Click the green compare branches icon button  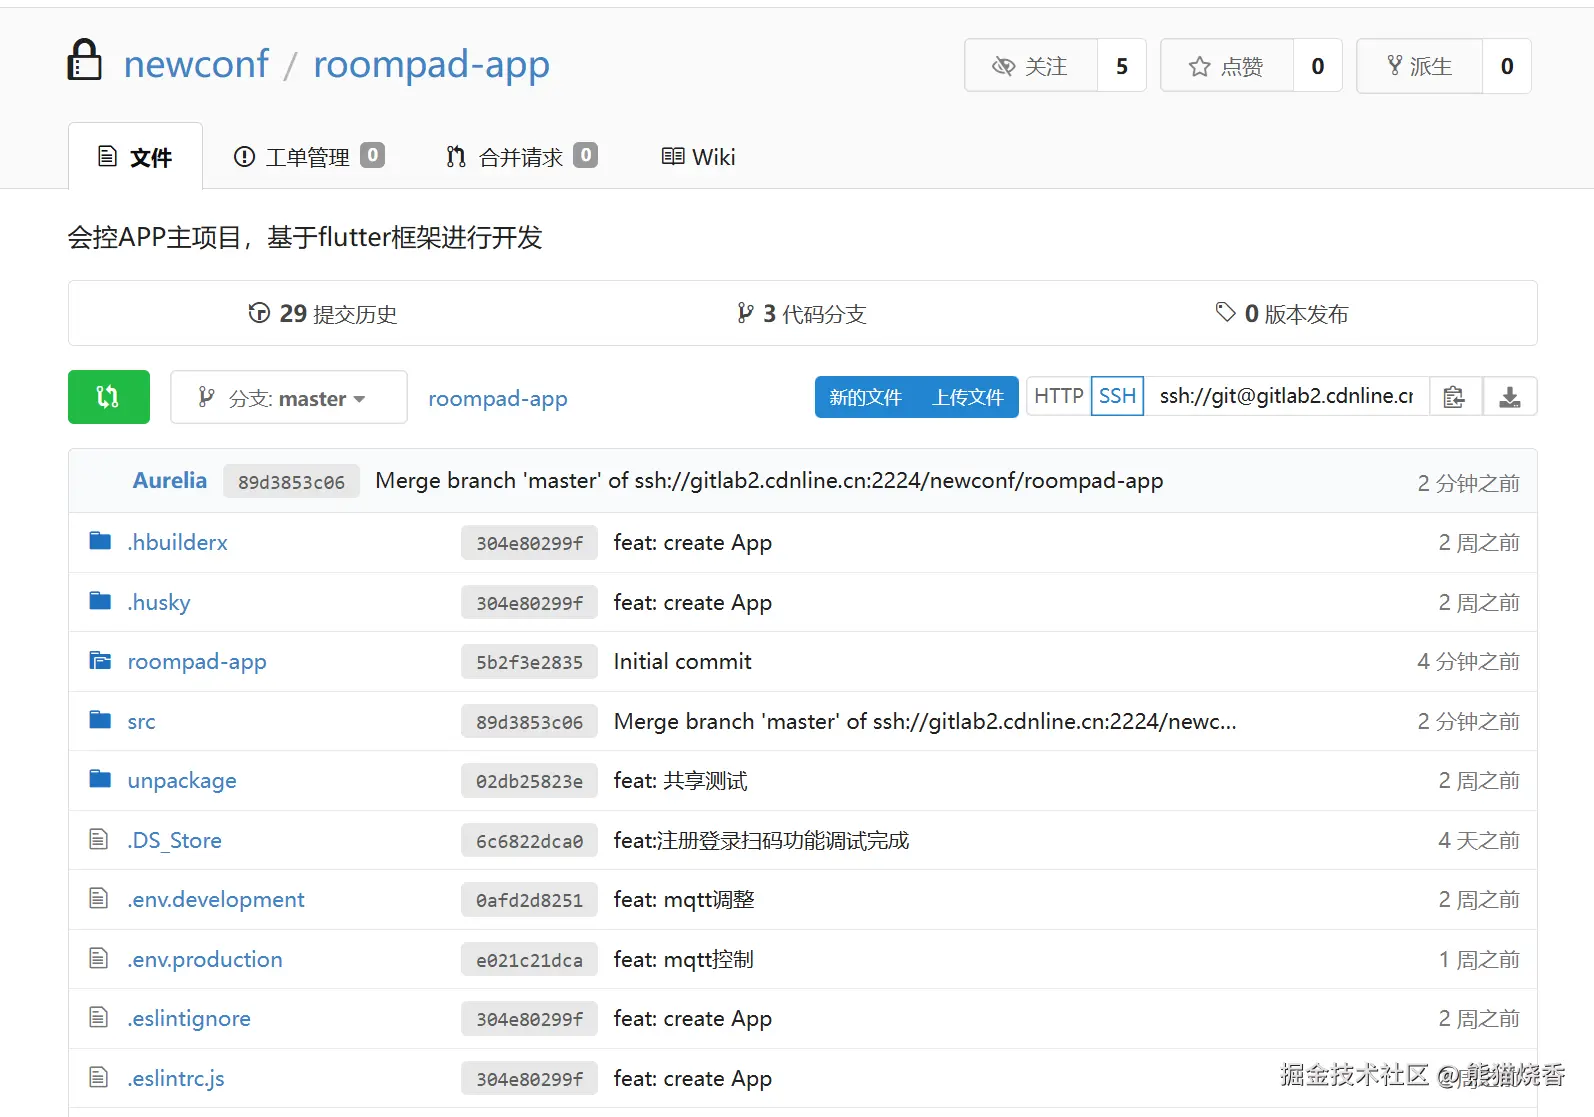[x=109, y=397]
